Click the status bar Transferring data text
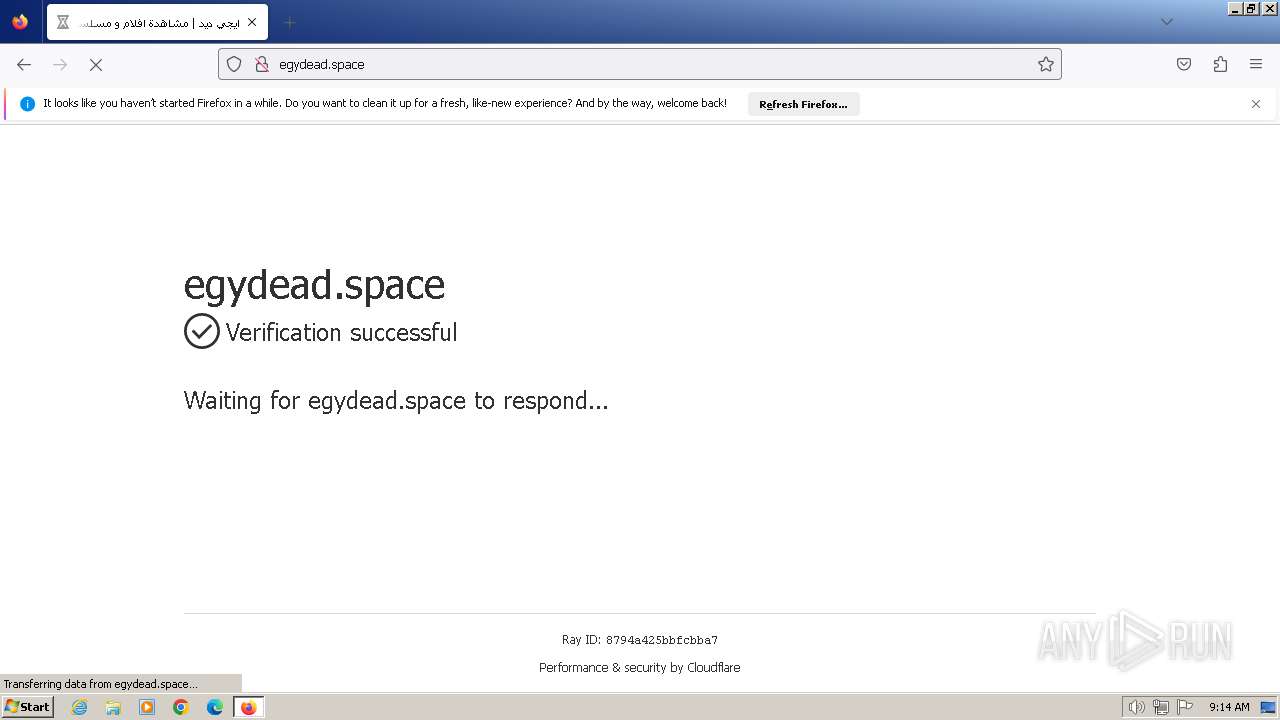Viewport: 1280px width, 720px height. coord(100,684)
